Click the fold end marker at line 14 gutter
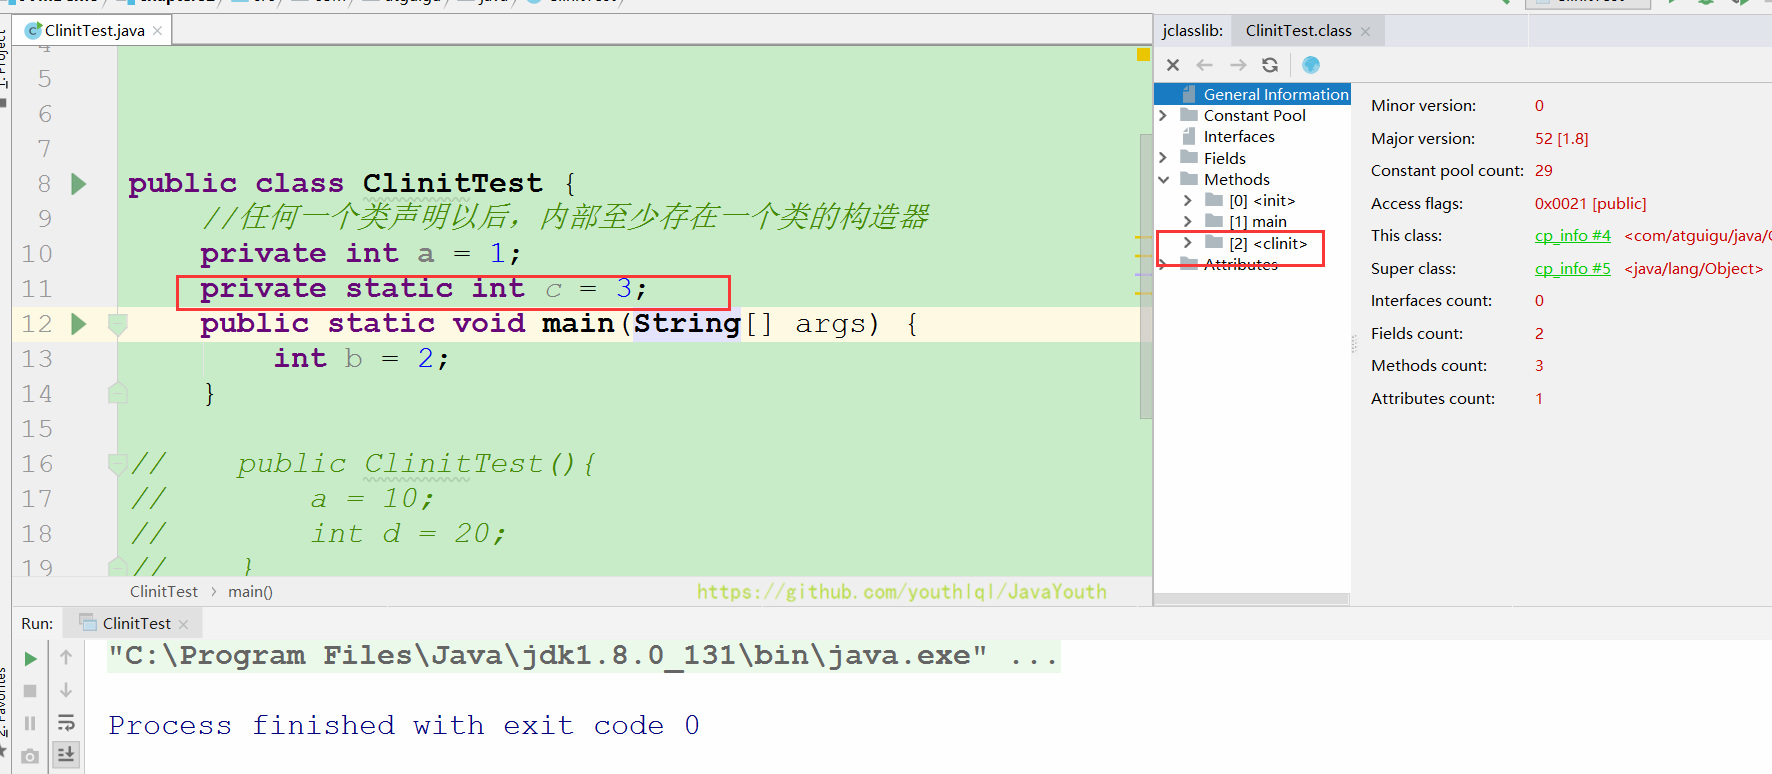The image size is (1772, 774). 117,393
